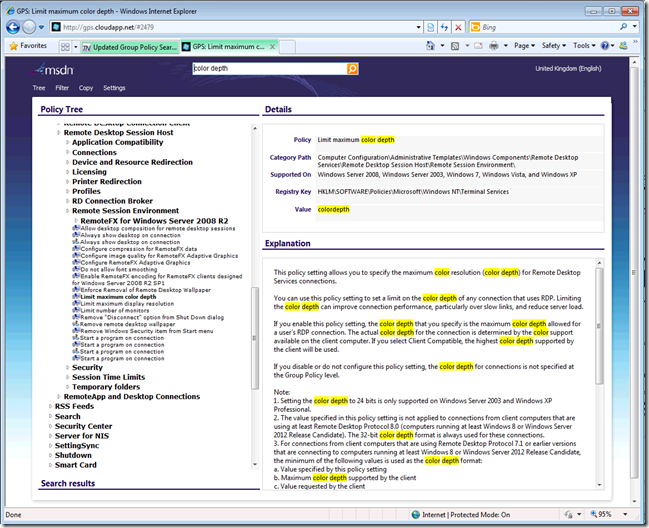This screenshot has width=649, height=528.
Task: Expand the Smart Card folder
Action: point(75,465)
